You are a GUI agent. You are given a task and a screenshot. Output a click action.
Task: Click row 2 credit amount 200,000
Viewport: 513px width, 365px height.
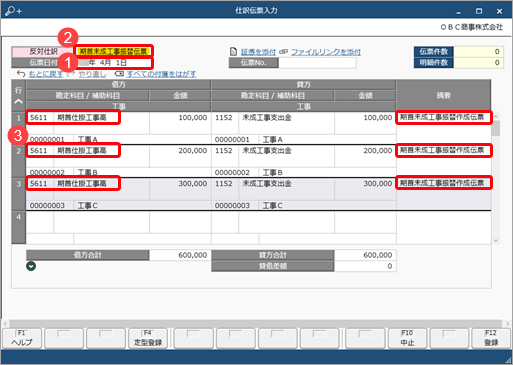click(x=365, y=150)
